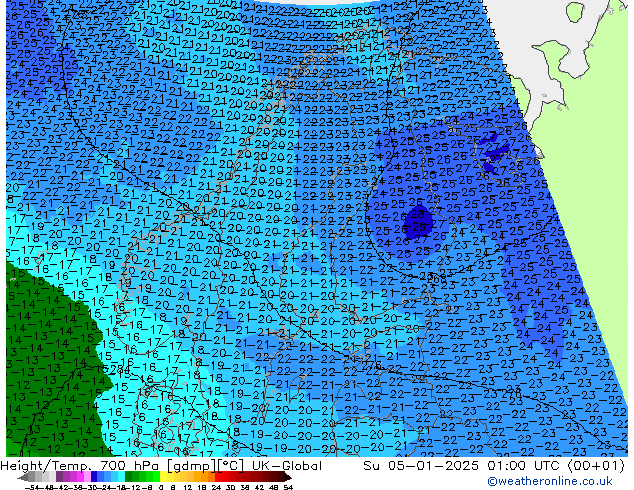Click the weatheronline.co.uk copyright link
The height and width of the screenshot is (490, 634).
click(x=550, y=481)
